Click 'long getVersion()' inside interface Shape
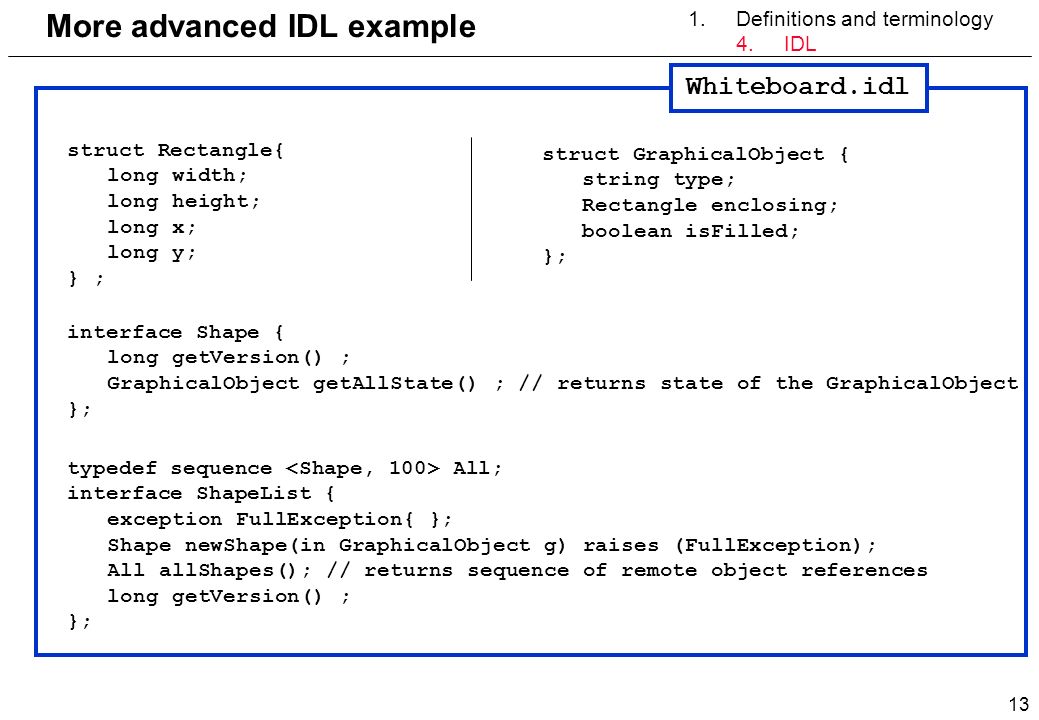 [x=215, y=358]
